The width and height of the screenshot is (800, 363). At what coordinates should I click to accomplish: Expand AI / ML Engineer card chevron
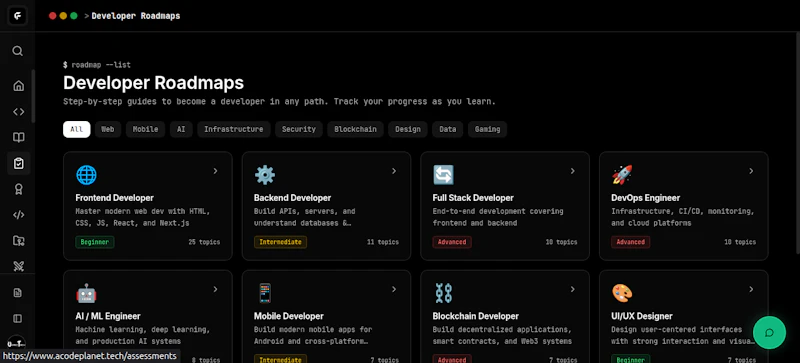tap(215, 289)
